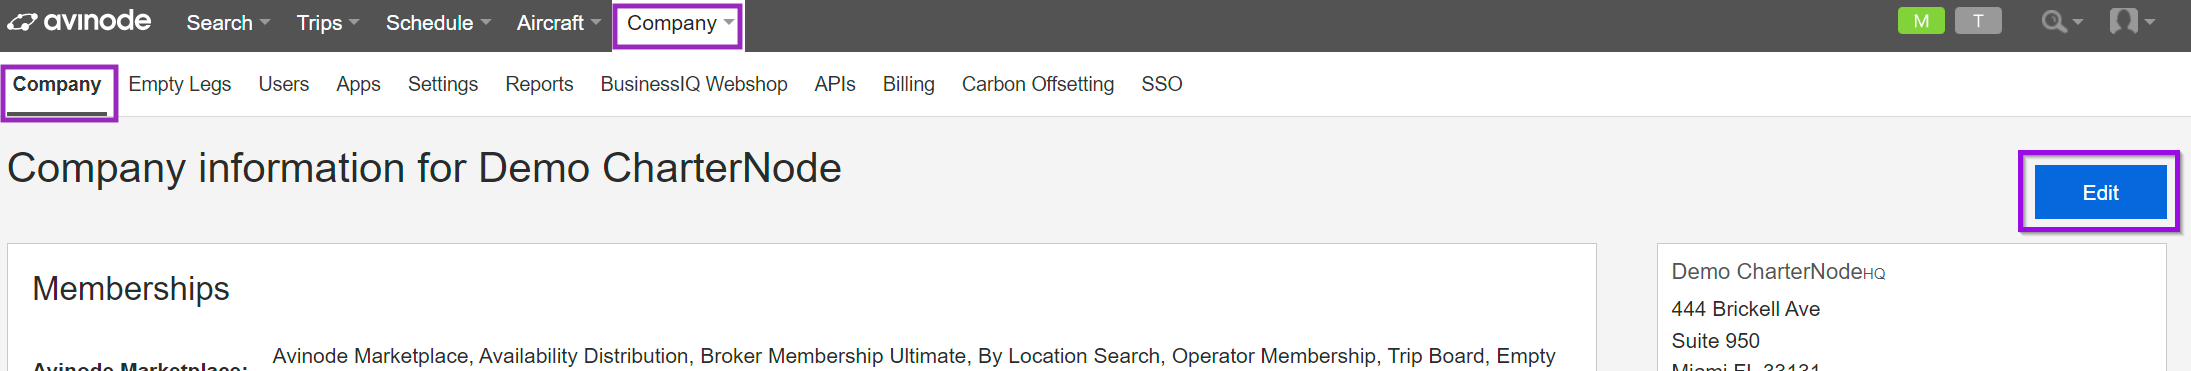Go to the Apps tab
The width and height of the screenshot is (2191, 371).
pyautogui.click(x=358, y=84)
